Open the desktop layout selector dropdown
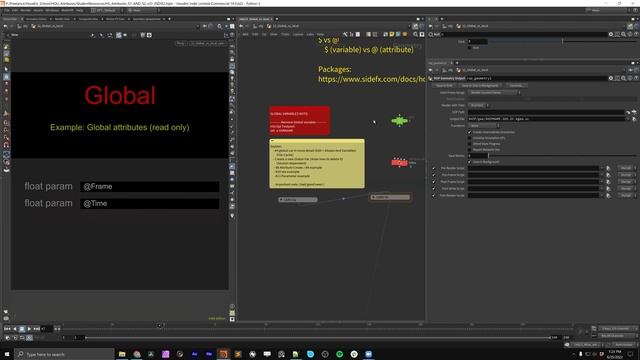The width and height of the screenshot is (640, 360). [107, 10]
